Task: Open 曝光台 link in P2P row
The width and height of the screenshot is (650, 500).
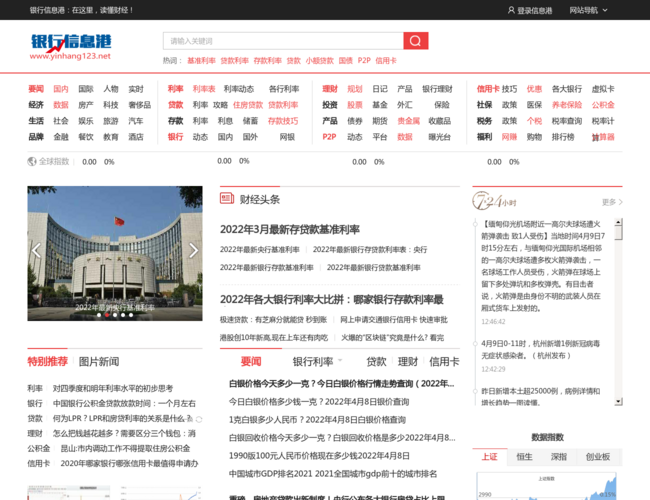Action: [x=439, y=137]
